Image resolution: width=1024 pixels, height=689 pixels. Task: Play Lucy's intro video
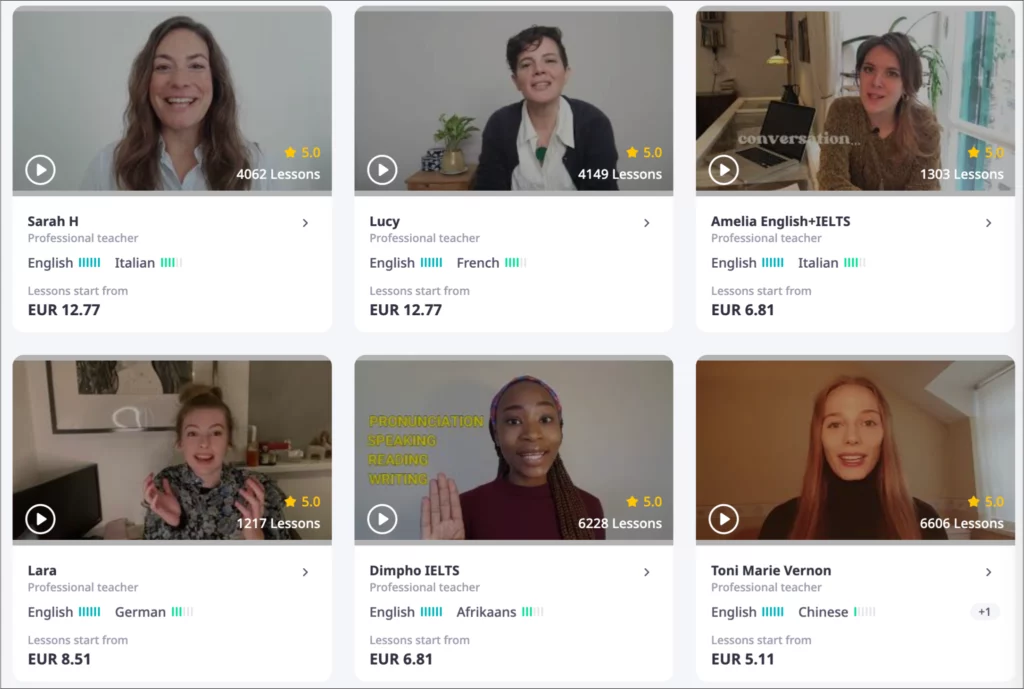coord(381,169)
